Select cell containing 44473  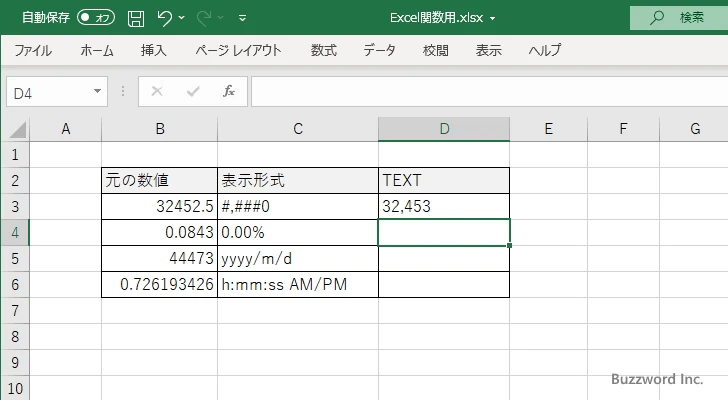tap(159, 258)
